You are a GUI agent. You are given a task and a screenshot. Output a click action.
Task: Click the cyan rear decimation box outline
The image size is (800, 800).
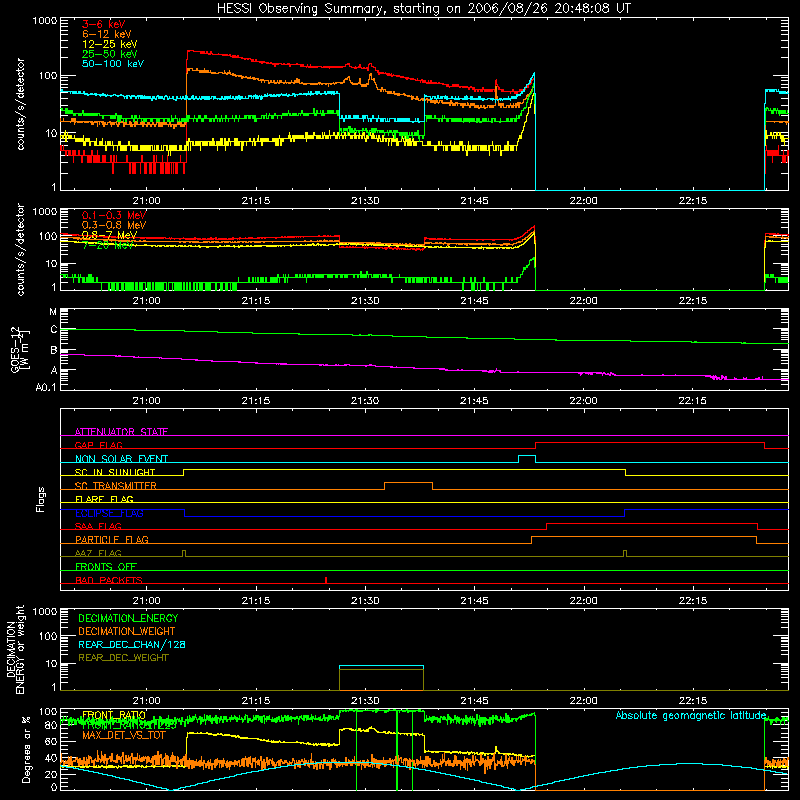[x=381, y=666]
